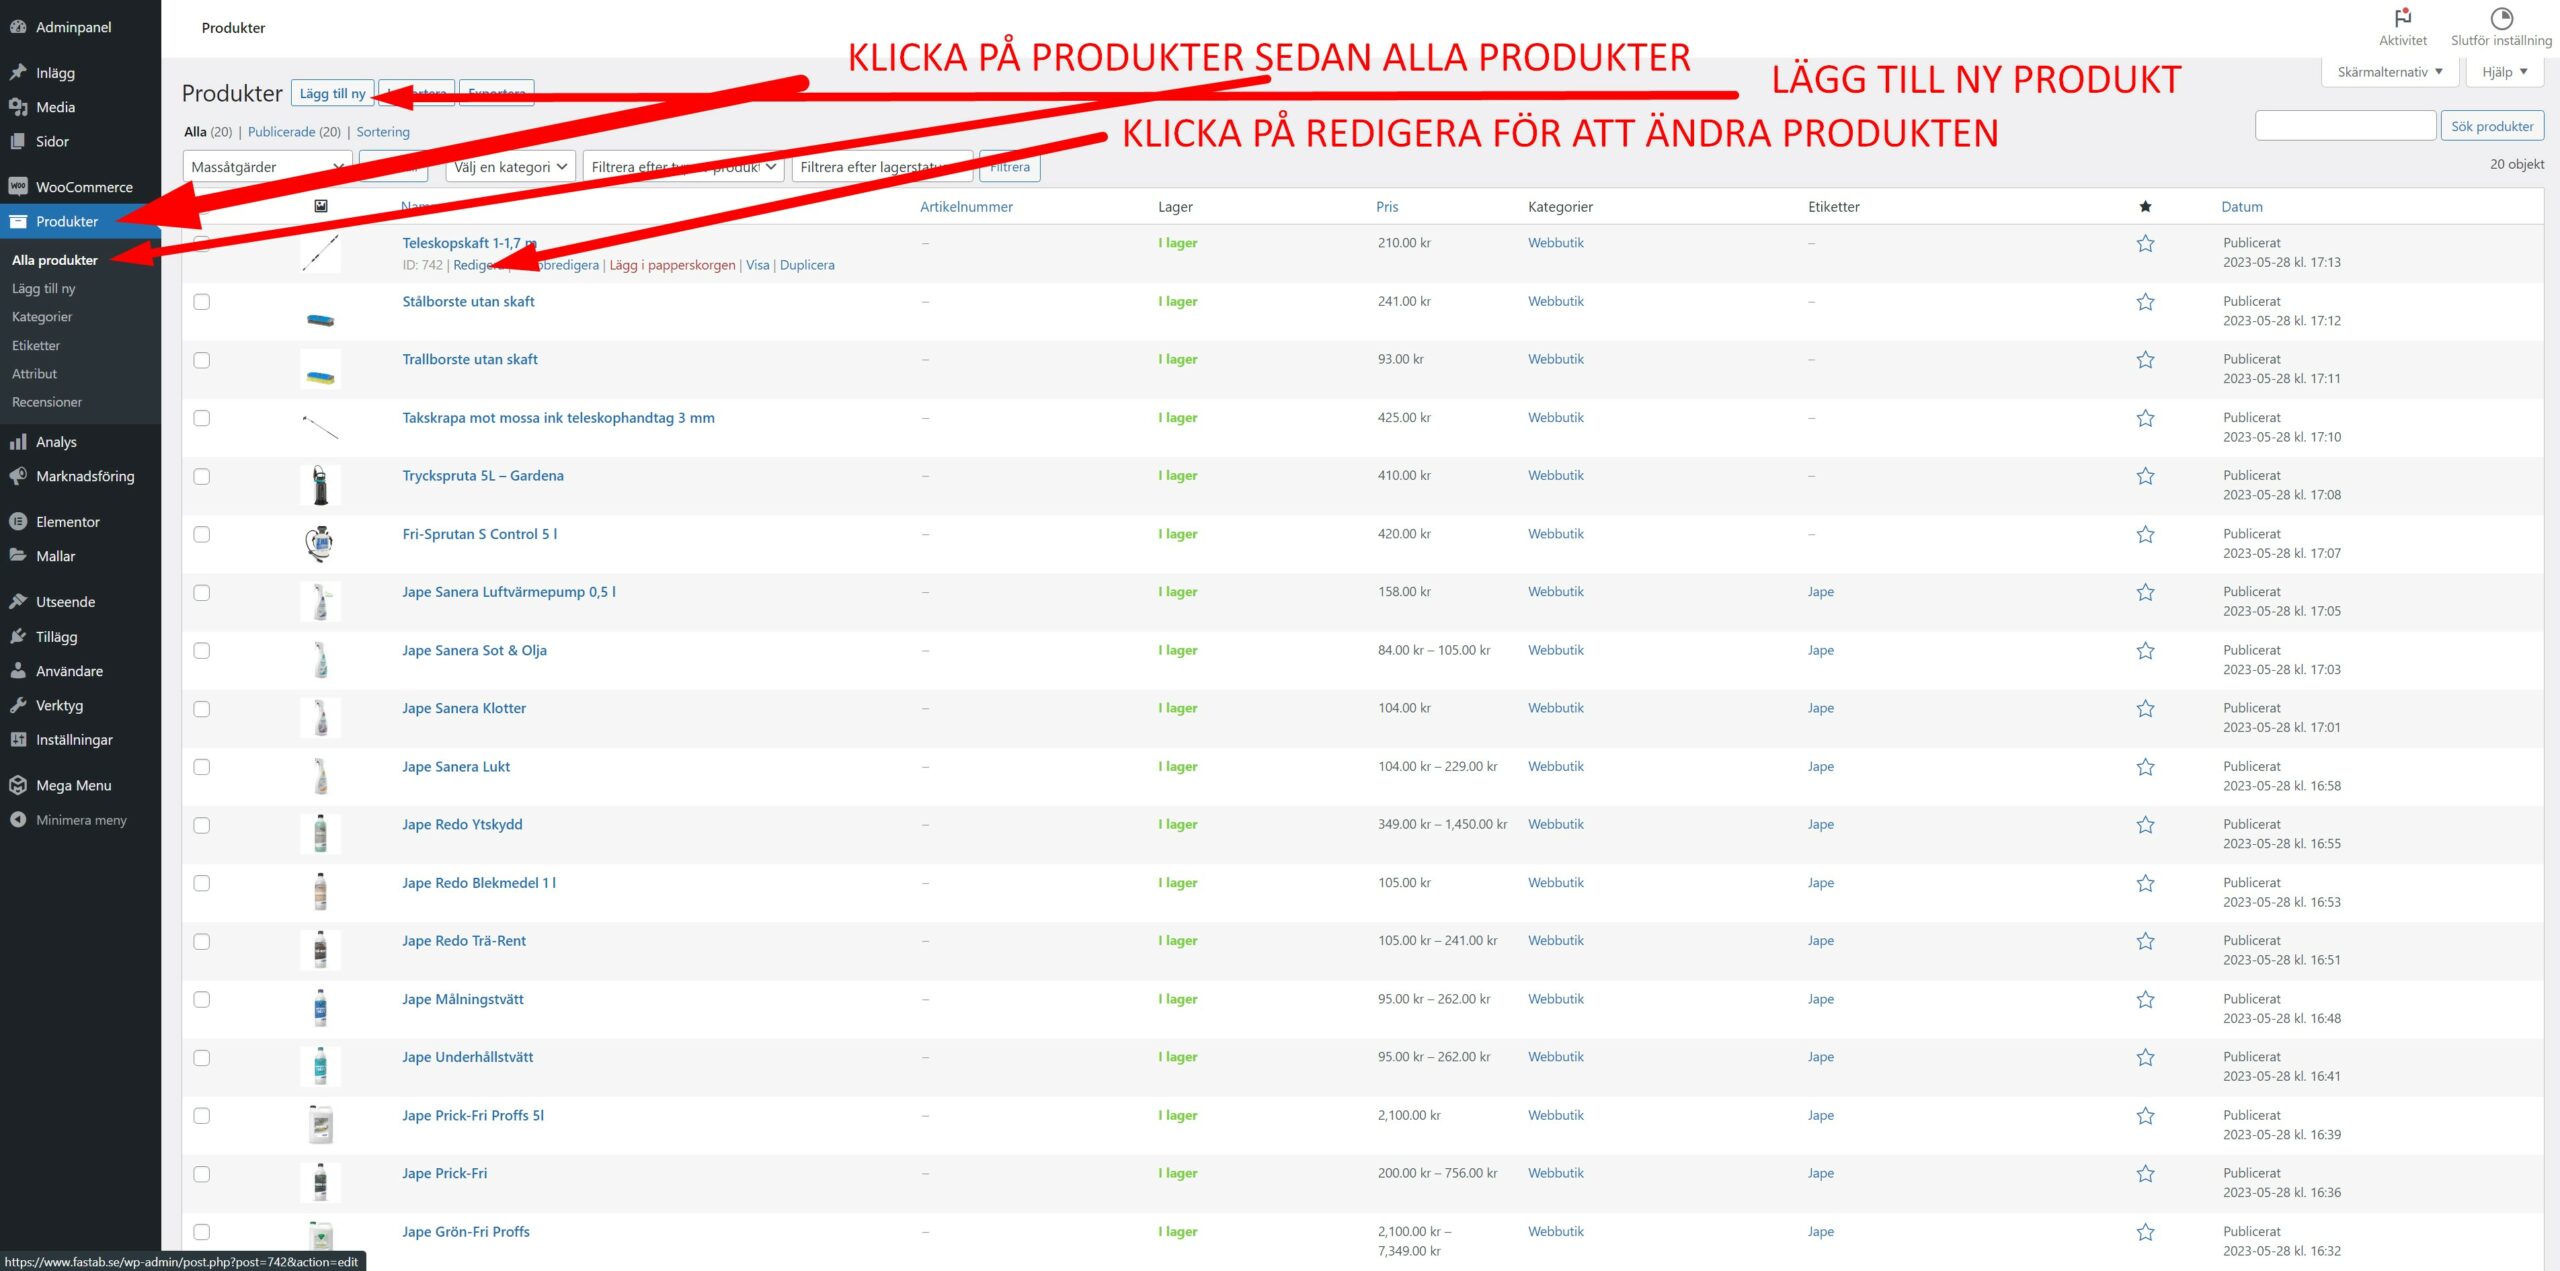Click the Utseende brush icon
The image size is (2560, 1271).
(x=18, y=602)
